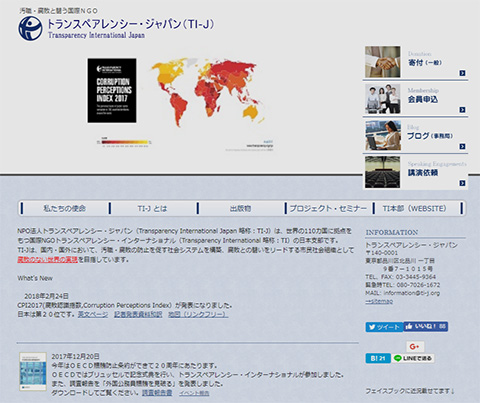Screen dimensions: 480x403
Task: Open the 調査報告書 download link
Action: 157,393
